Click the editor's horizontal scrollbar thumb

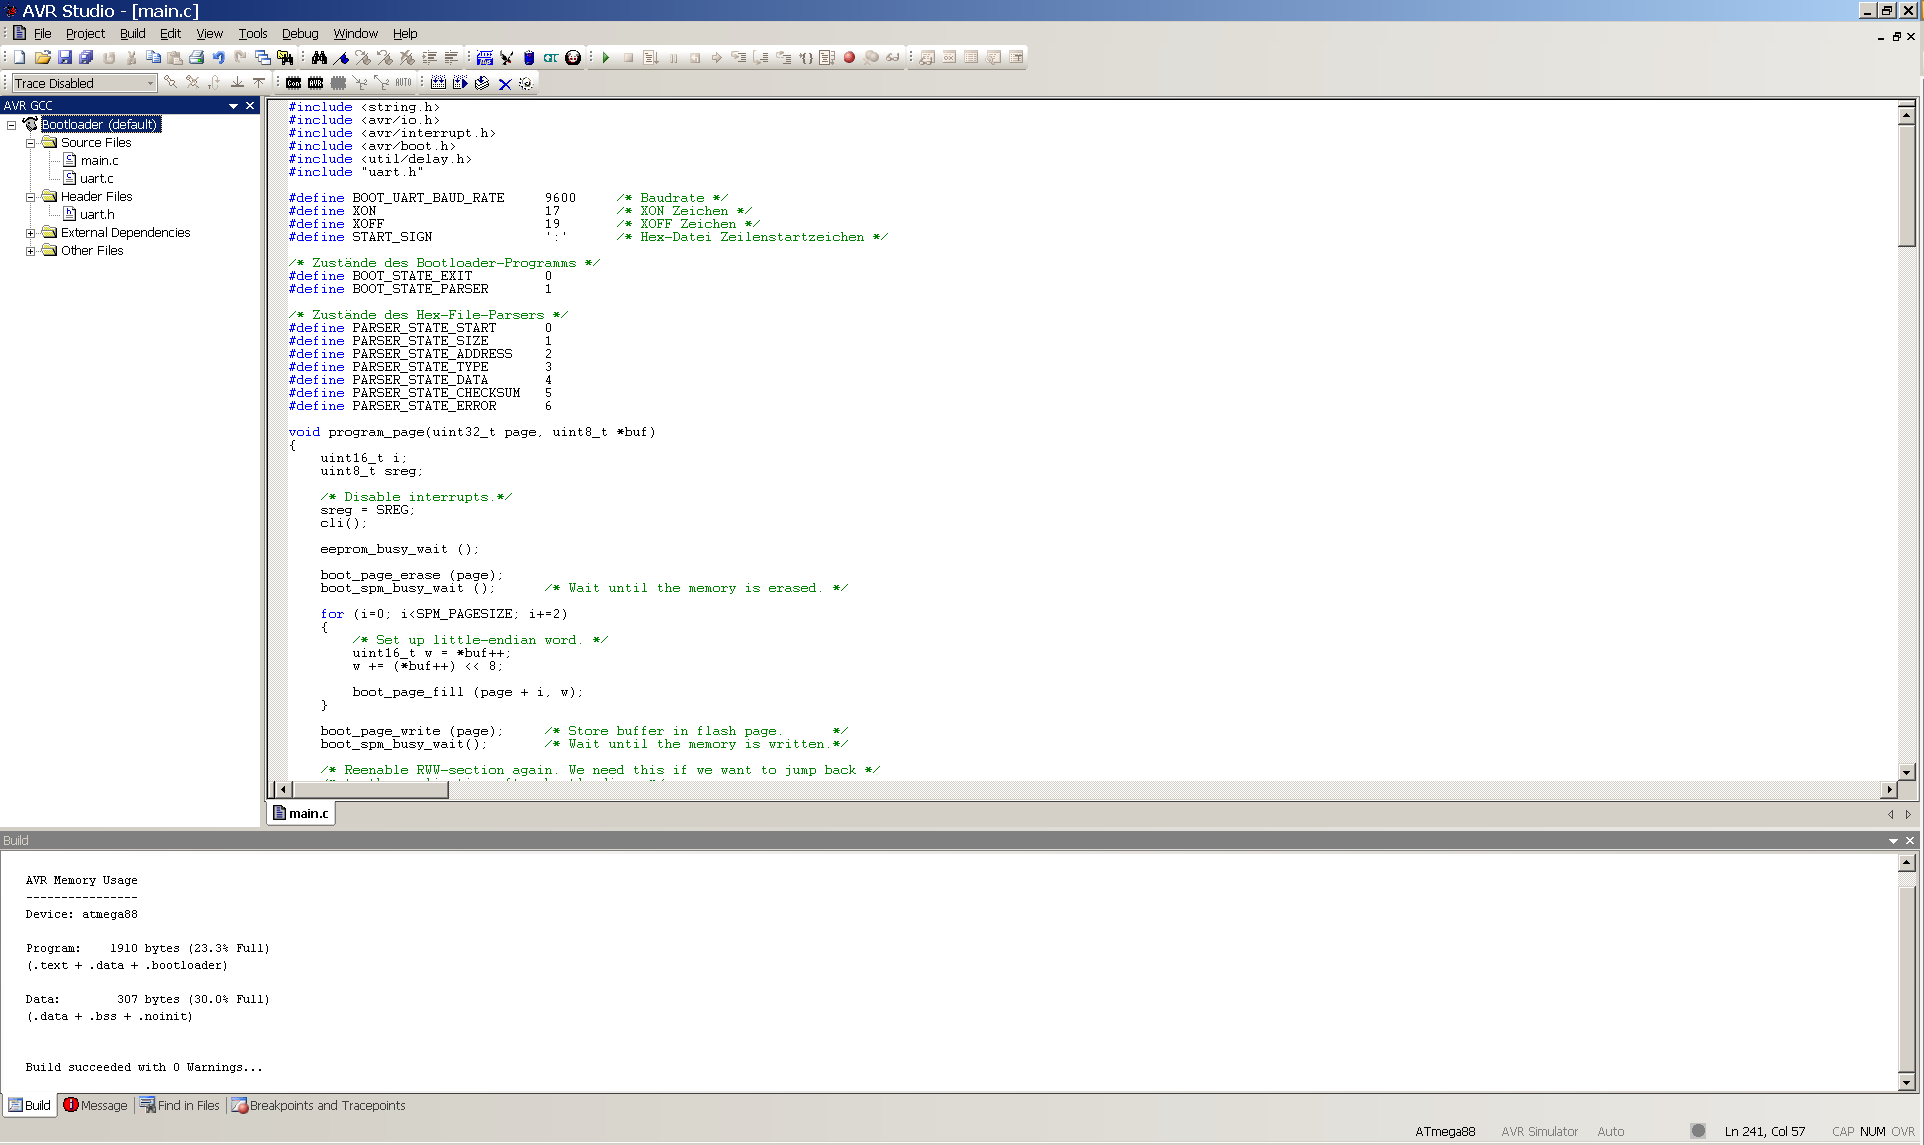point(370,789)
